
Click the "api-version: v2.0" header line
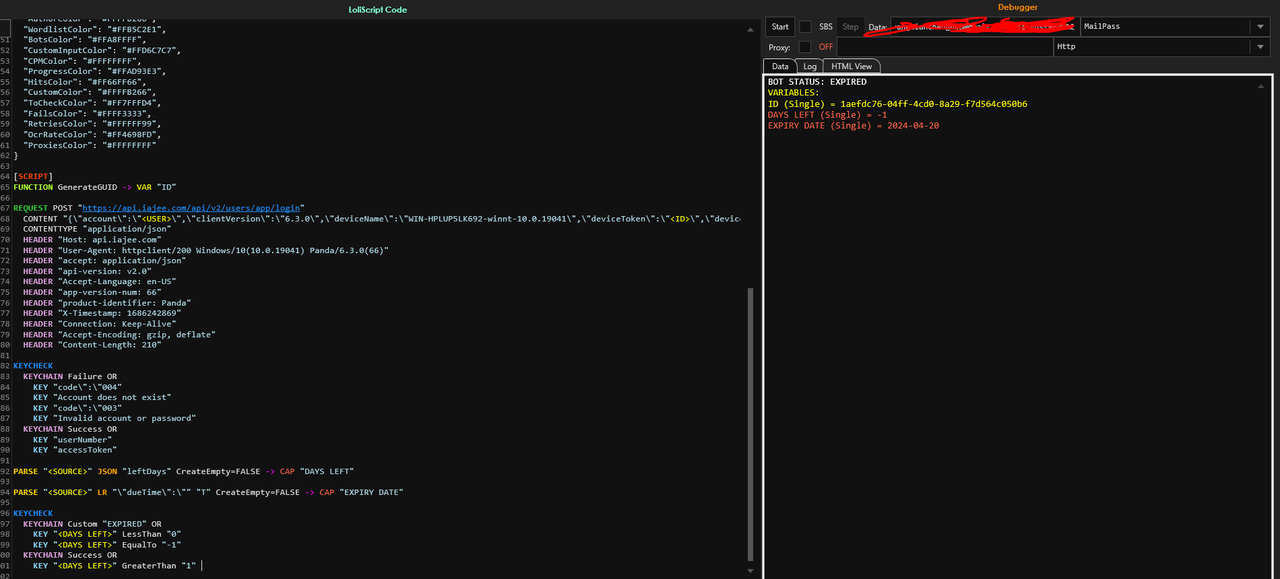click(x=87, y=271)
